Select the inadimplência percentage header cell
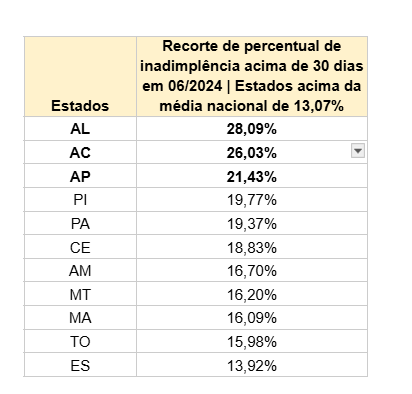This screenshot has height=394, width=412. (x=252, y=77)
